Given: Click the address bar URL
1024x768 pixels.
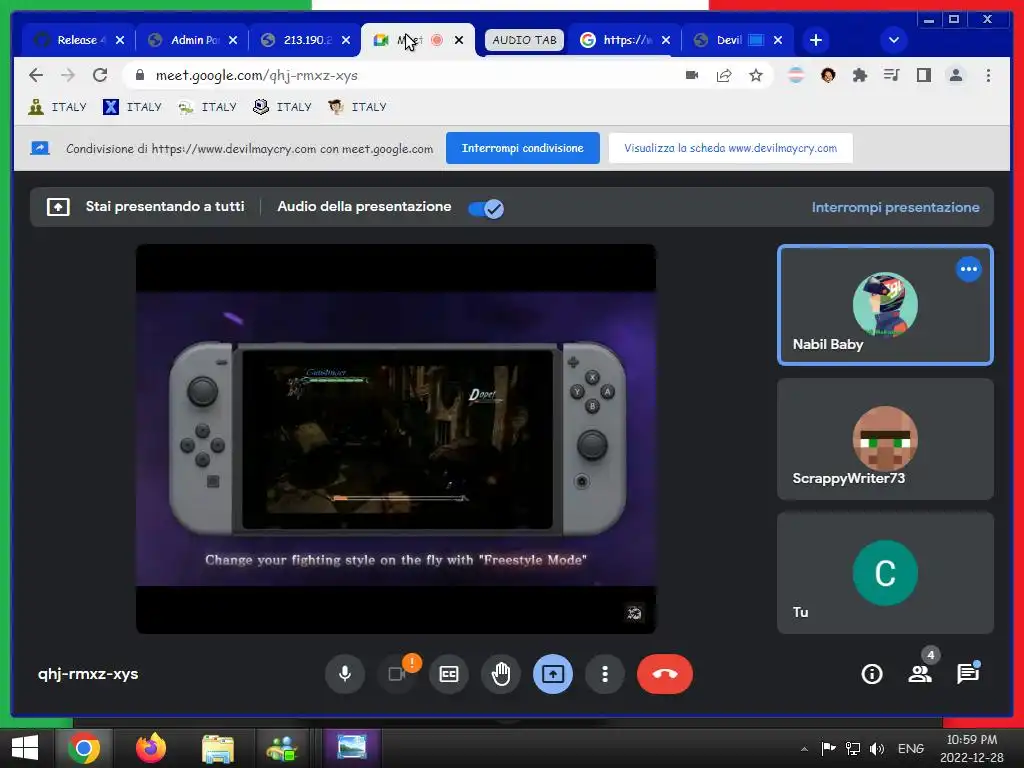Looking at the screenshot, I should pos(257,76).
